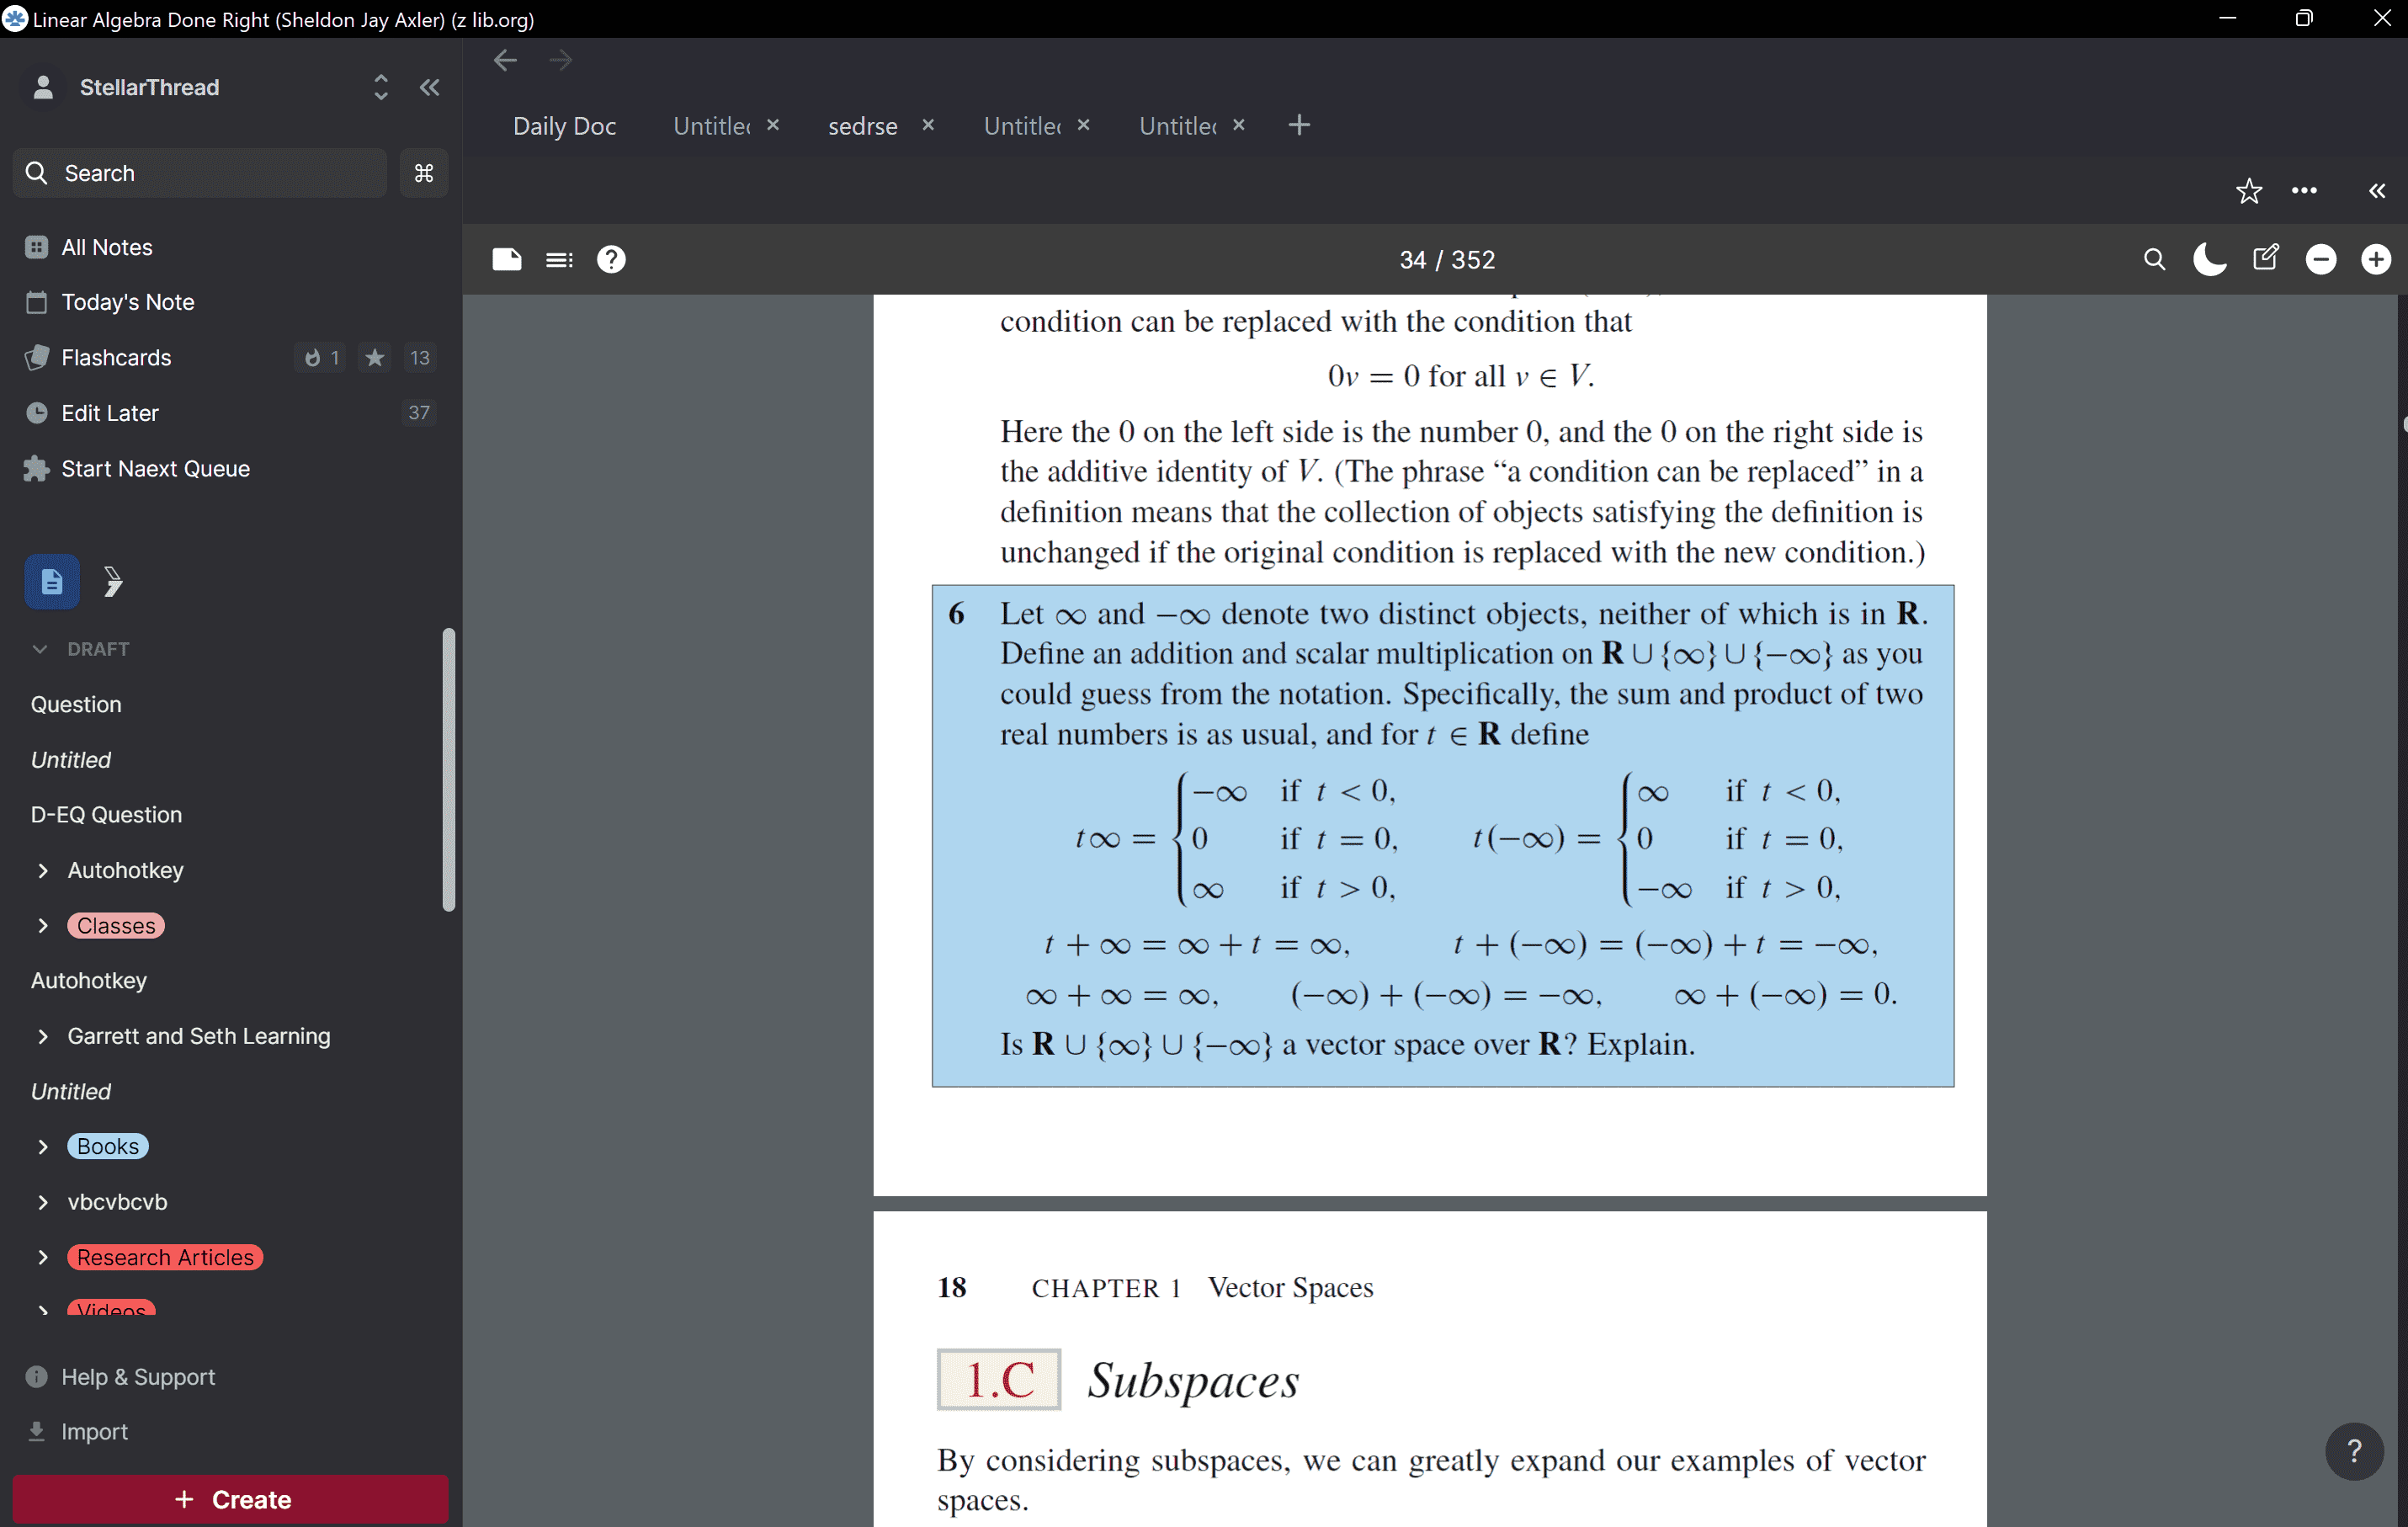The image size is (2408, 1527).
Task: Open the Classes tag note
Action: coord(116,926)
